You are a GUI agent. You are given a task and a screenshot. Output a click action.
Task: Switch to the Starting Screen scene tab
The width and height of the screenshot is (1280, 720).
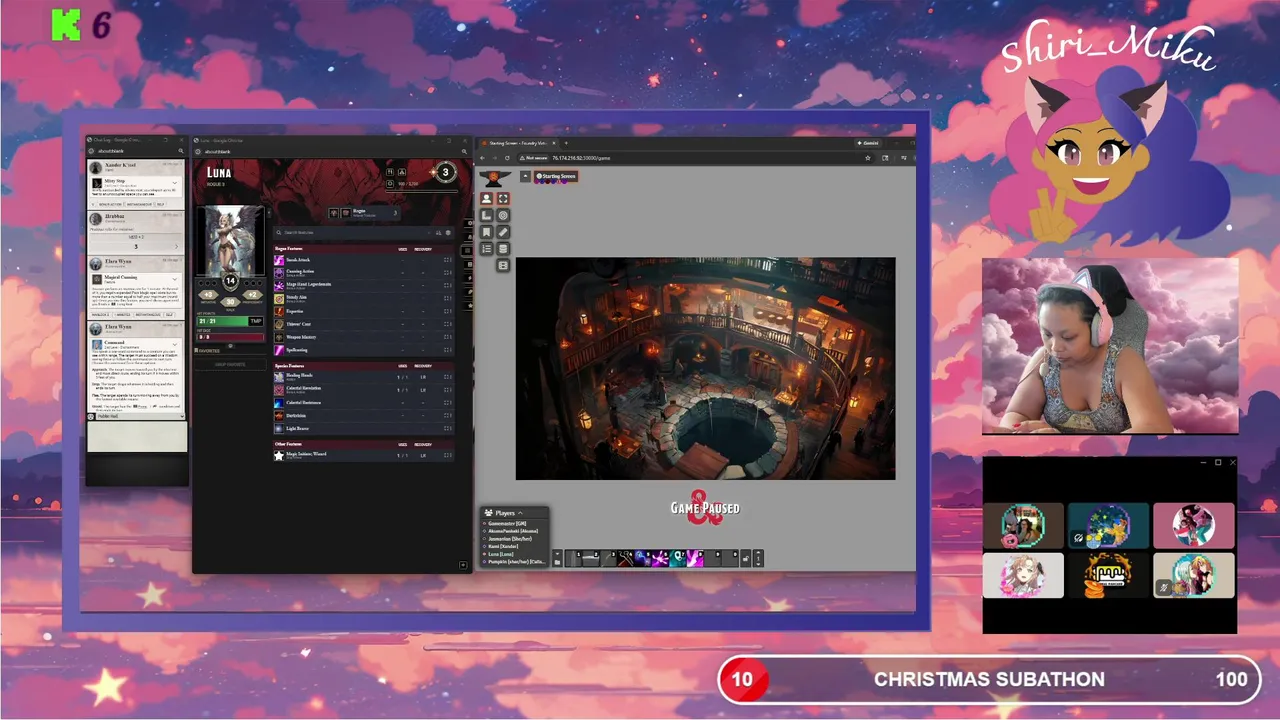pyautogui.click(x=555, y=176)
